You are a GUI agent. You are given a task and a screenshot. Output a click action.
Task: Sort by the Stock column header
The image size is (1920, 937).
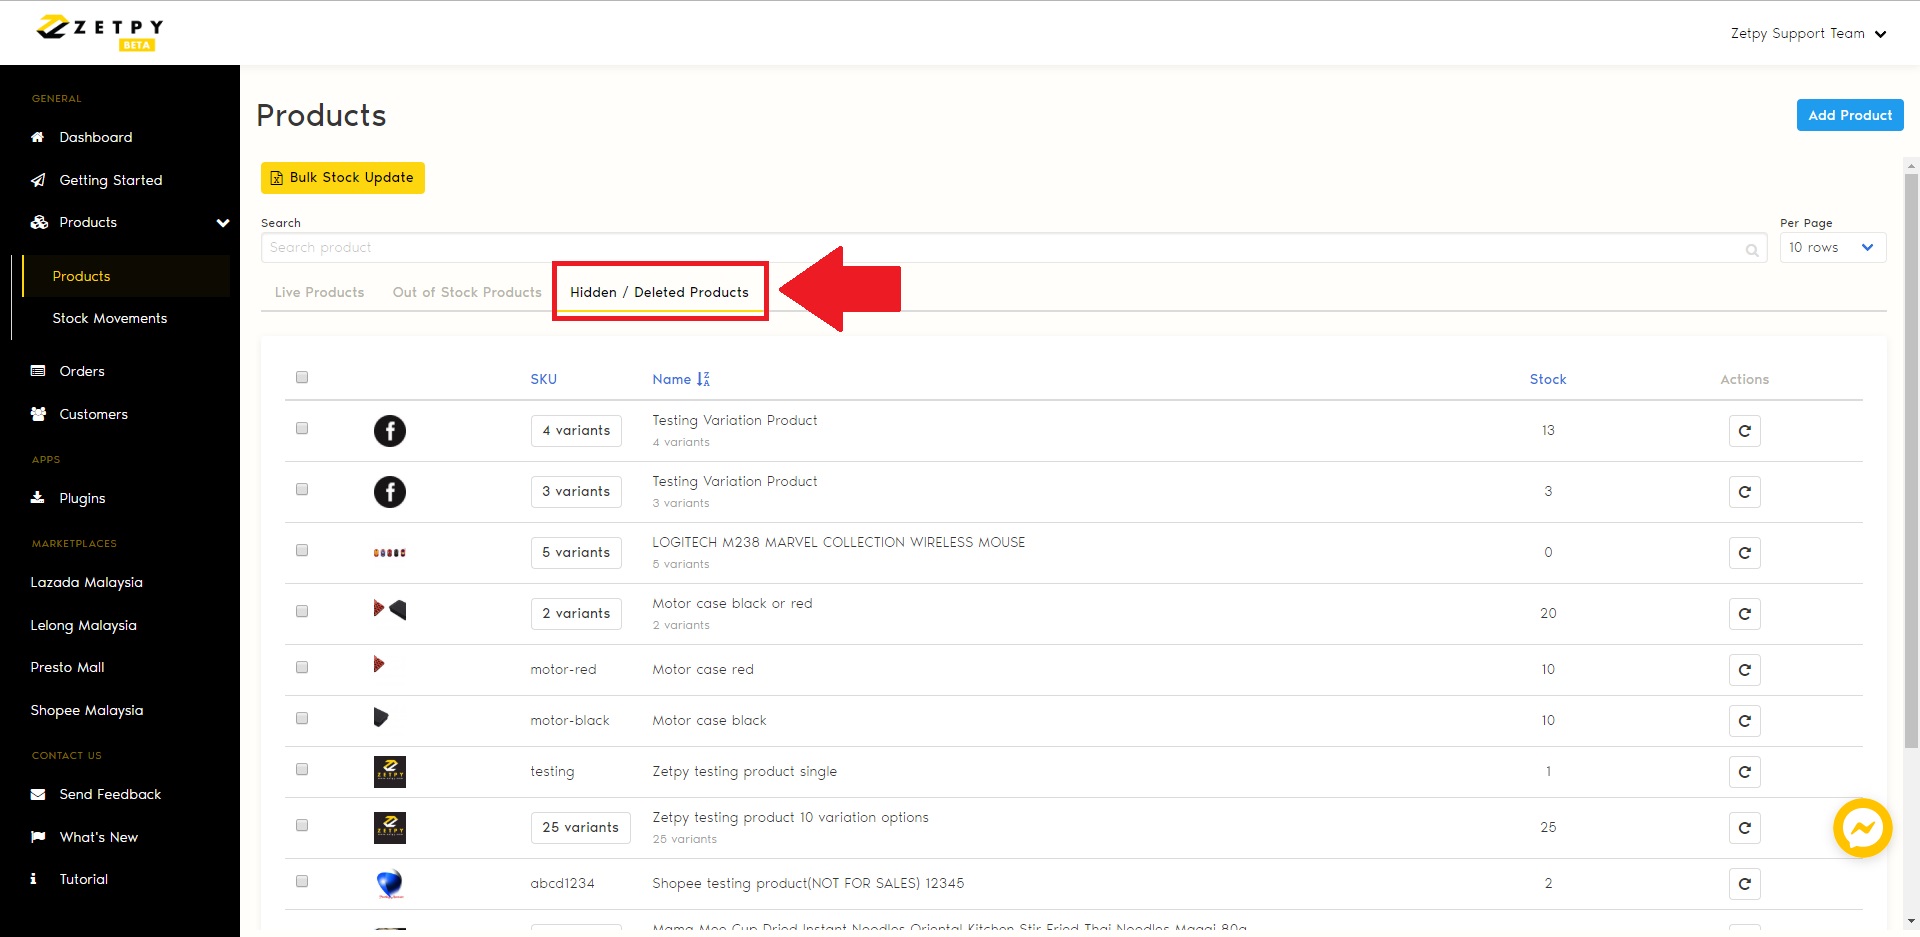(1548, 379)
